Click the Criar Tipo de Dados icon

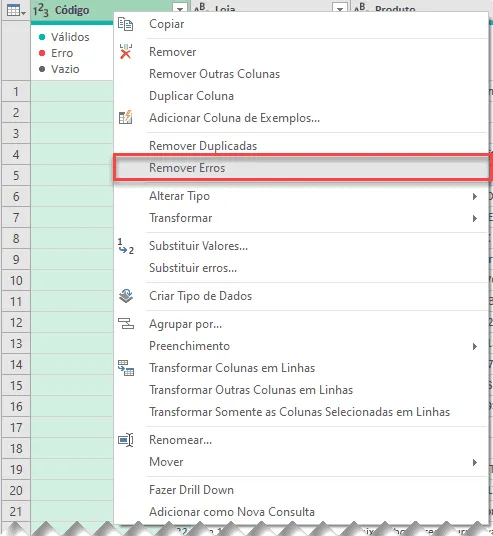point(126,296)
